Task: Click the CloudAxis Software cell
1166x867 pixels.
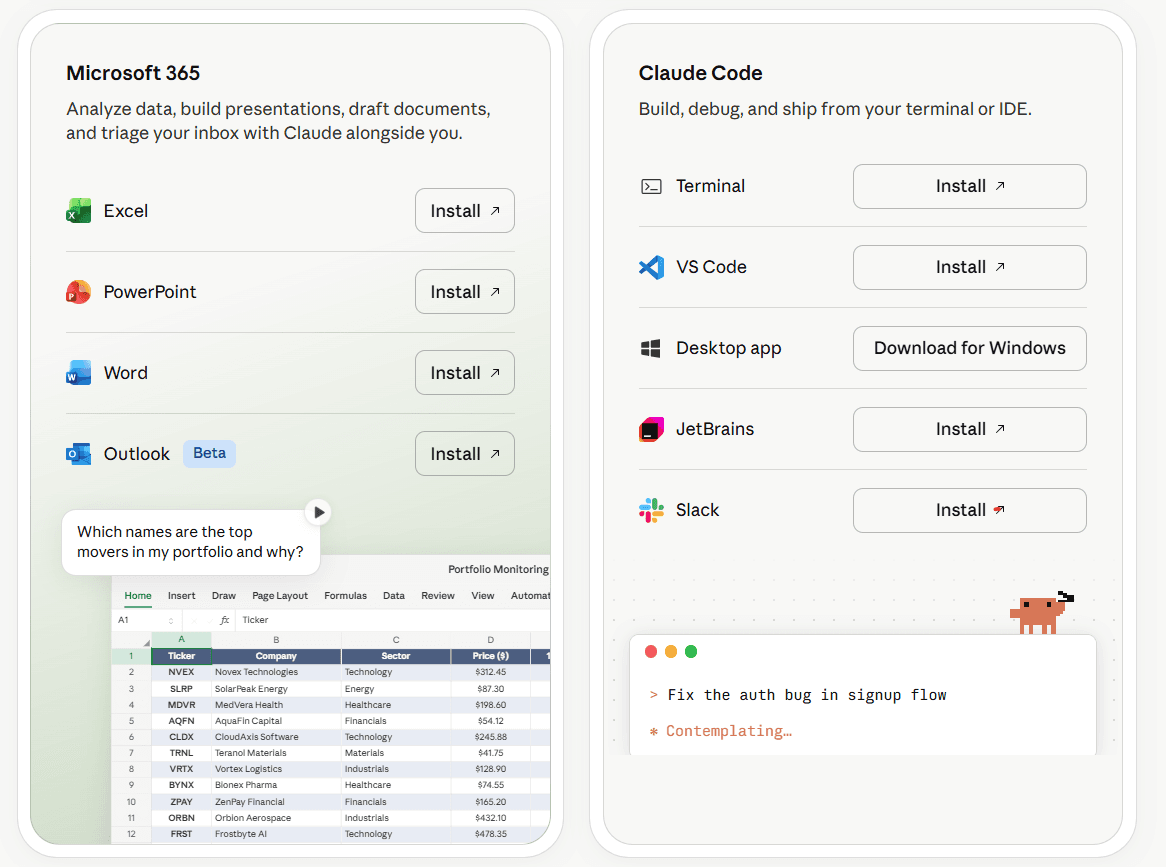Action: (276, 738)
